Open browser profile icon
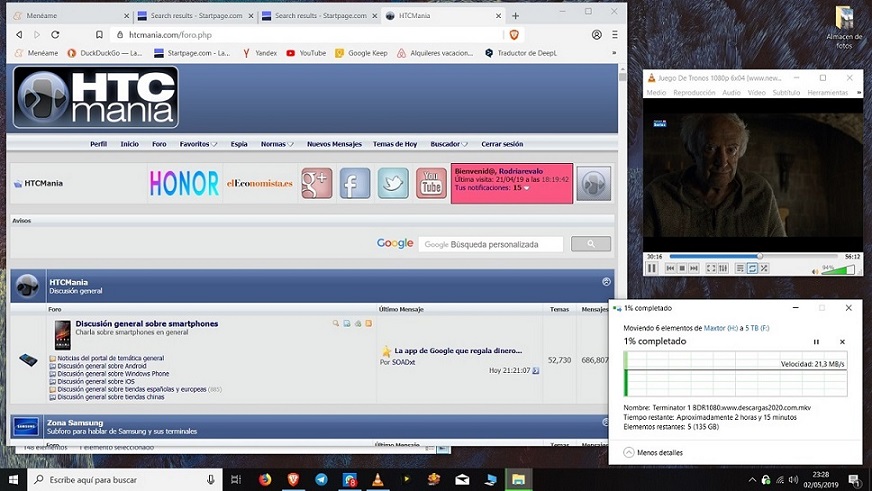The image size is (872, 491). tap(597, 34)
